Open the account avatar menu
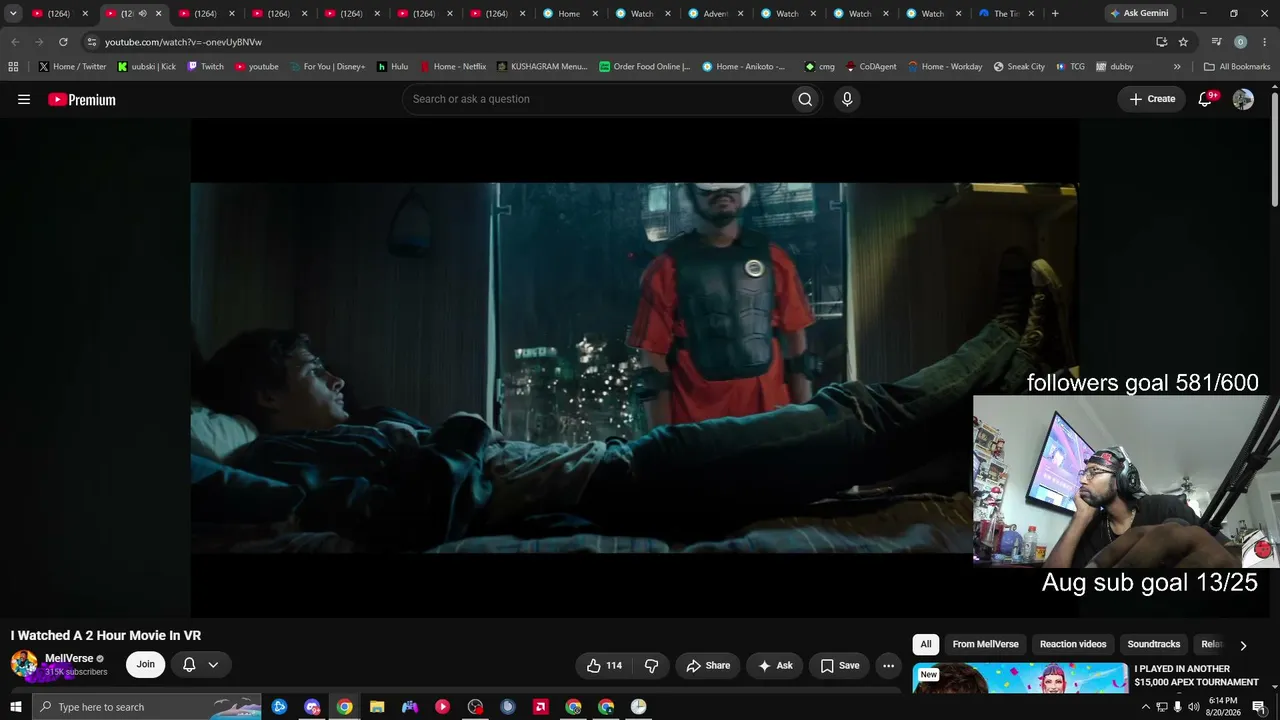Screen dimensions: 1280x720 tap(1243, 99)
